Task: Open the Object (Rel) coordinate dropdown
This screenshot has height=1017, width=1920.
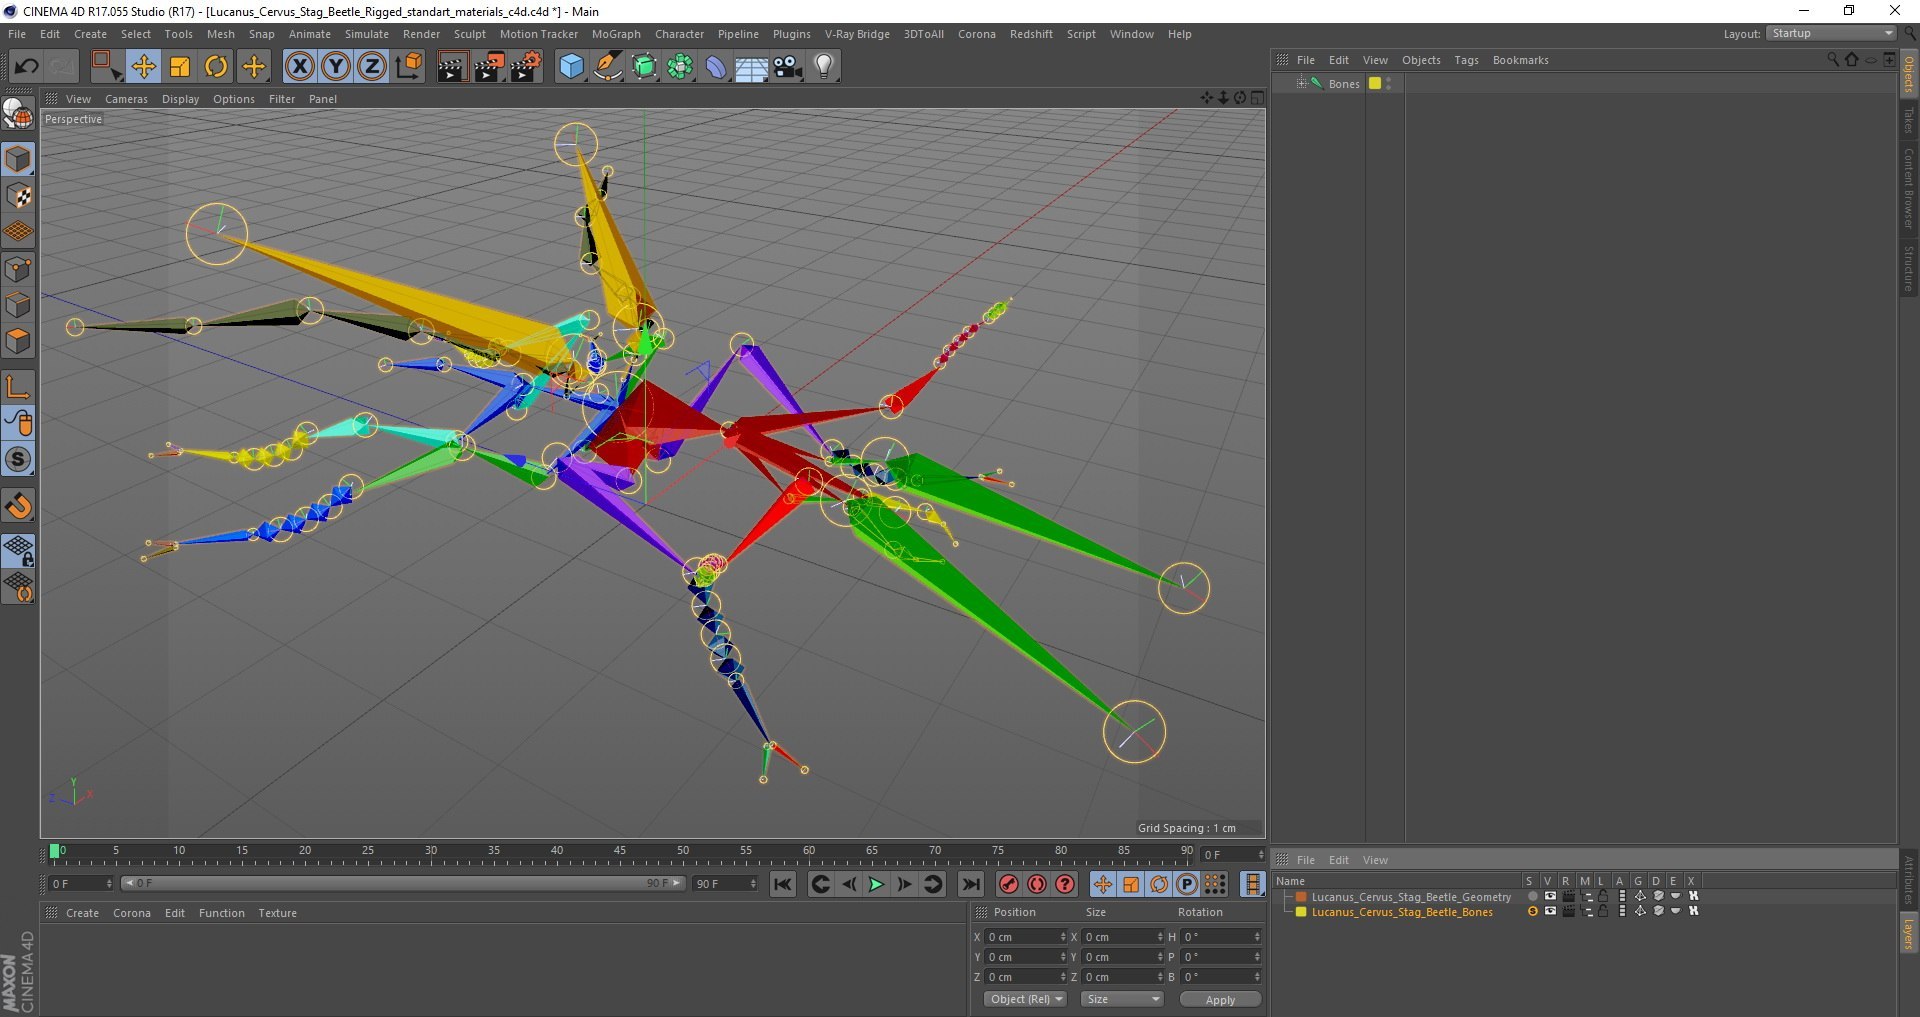Action: click(1025, 999)
